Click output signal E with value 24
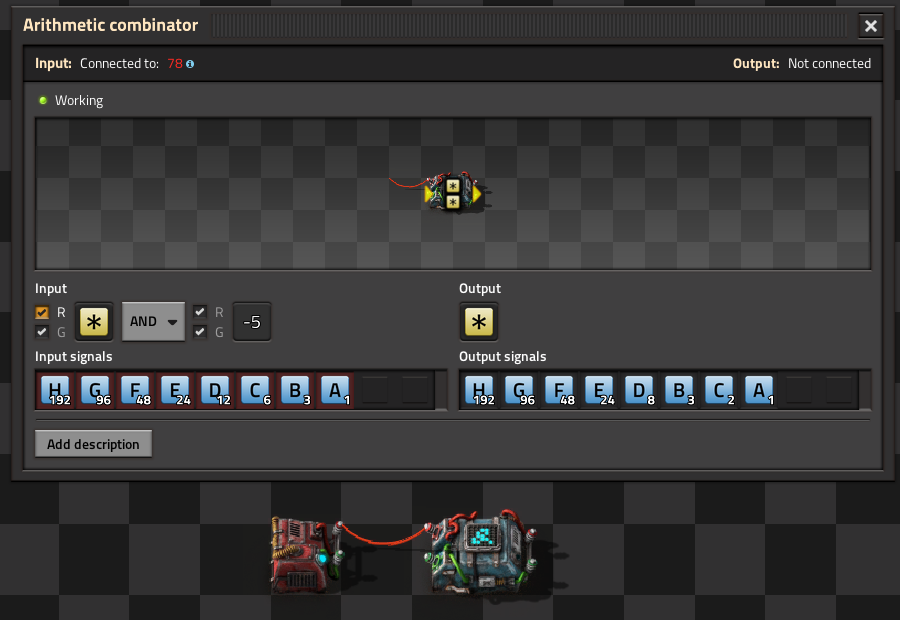 pos(600,390)
